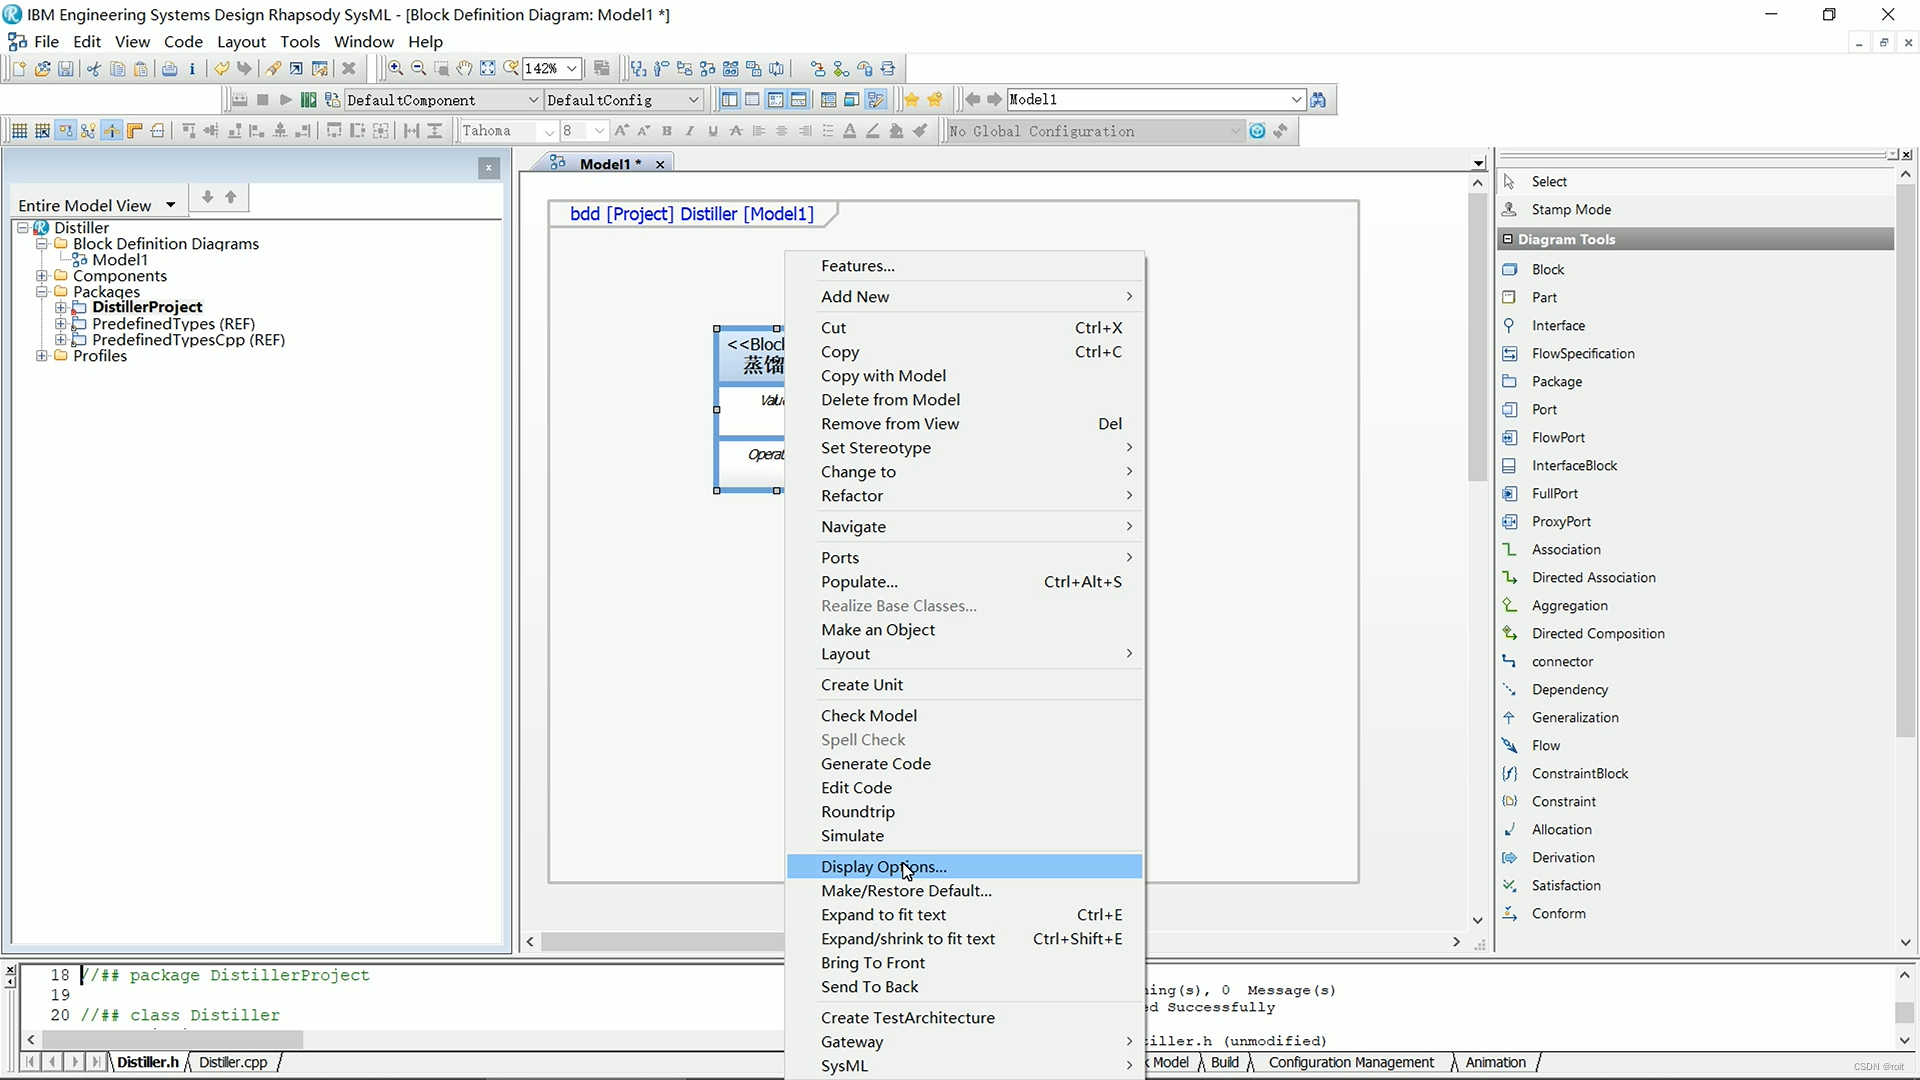Viewport: 1920px width, 1080px height.
Task: Collapse the Diagram Tools section
Action: (1507, 239)
